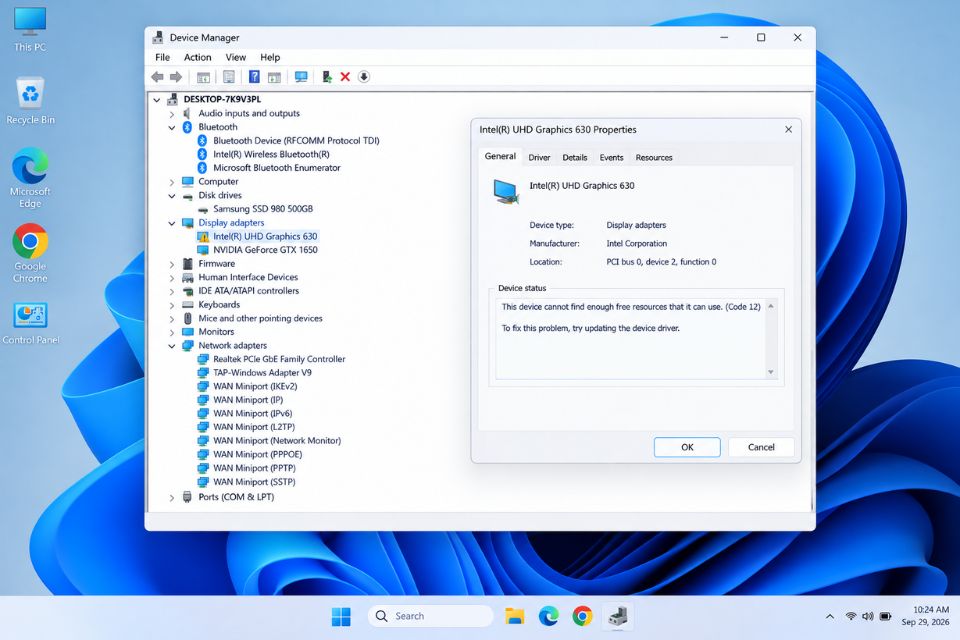Click the Action pane toolbar icon
This screenshot has width=960, height=640.
click(x=274, y=77)
